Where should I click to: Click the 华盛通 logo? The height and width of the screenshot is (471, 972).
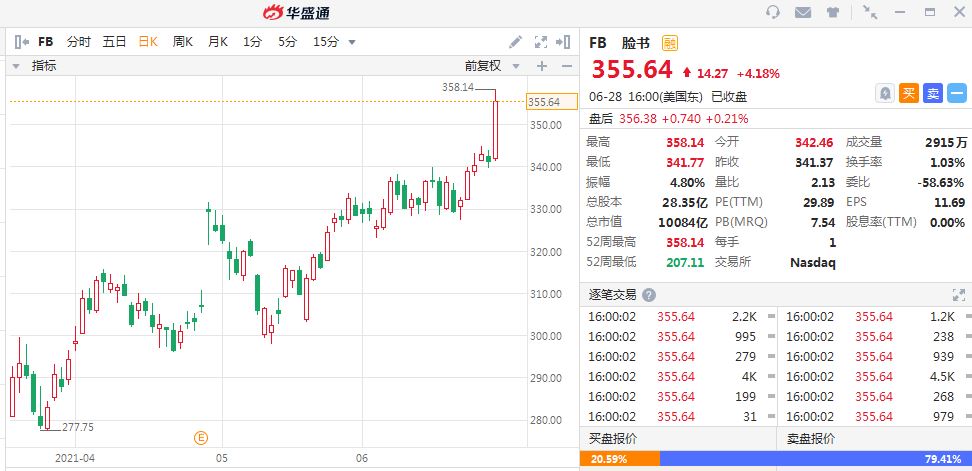[x=296, y=12]
